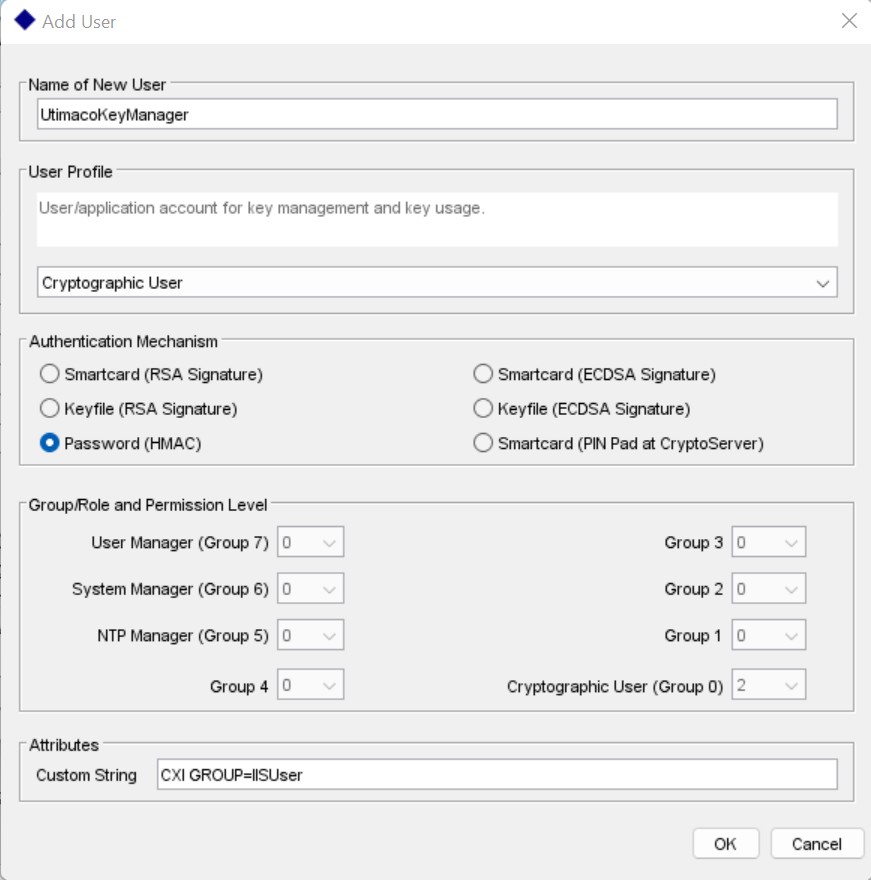The image size is (871, 880).
Task: Click the Group/Role and Permission Level heading
Action: (148, 505)
